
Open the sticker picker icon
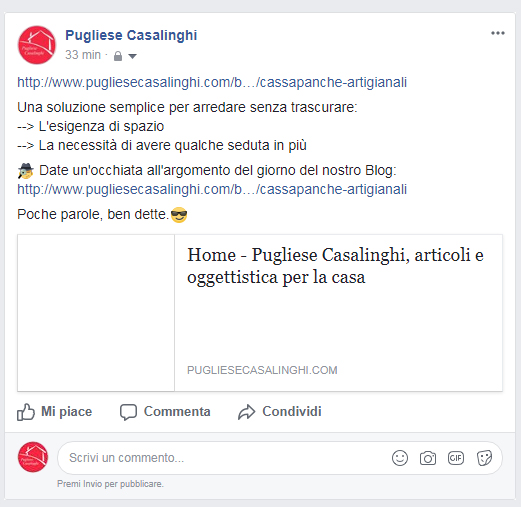point(484,458)
